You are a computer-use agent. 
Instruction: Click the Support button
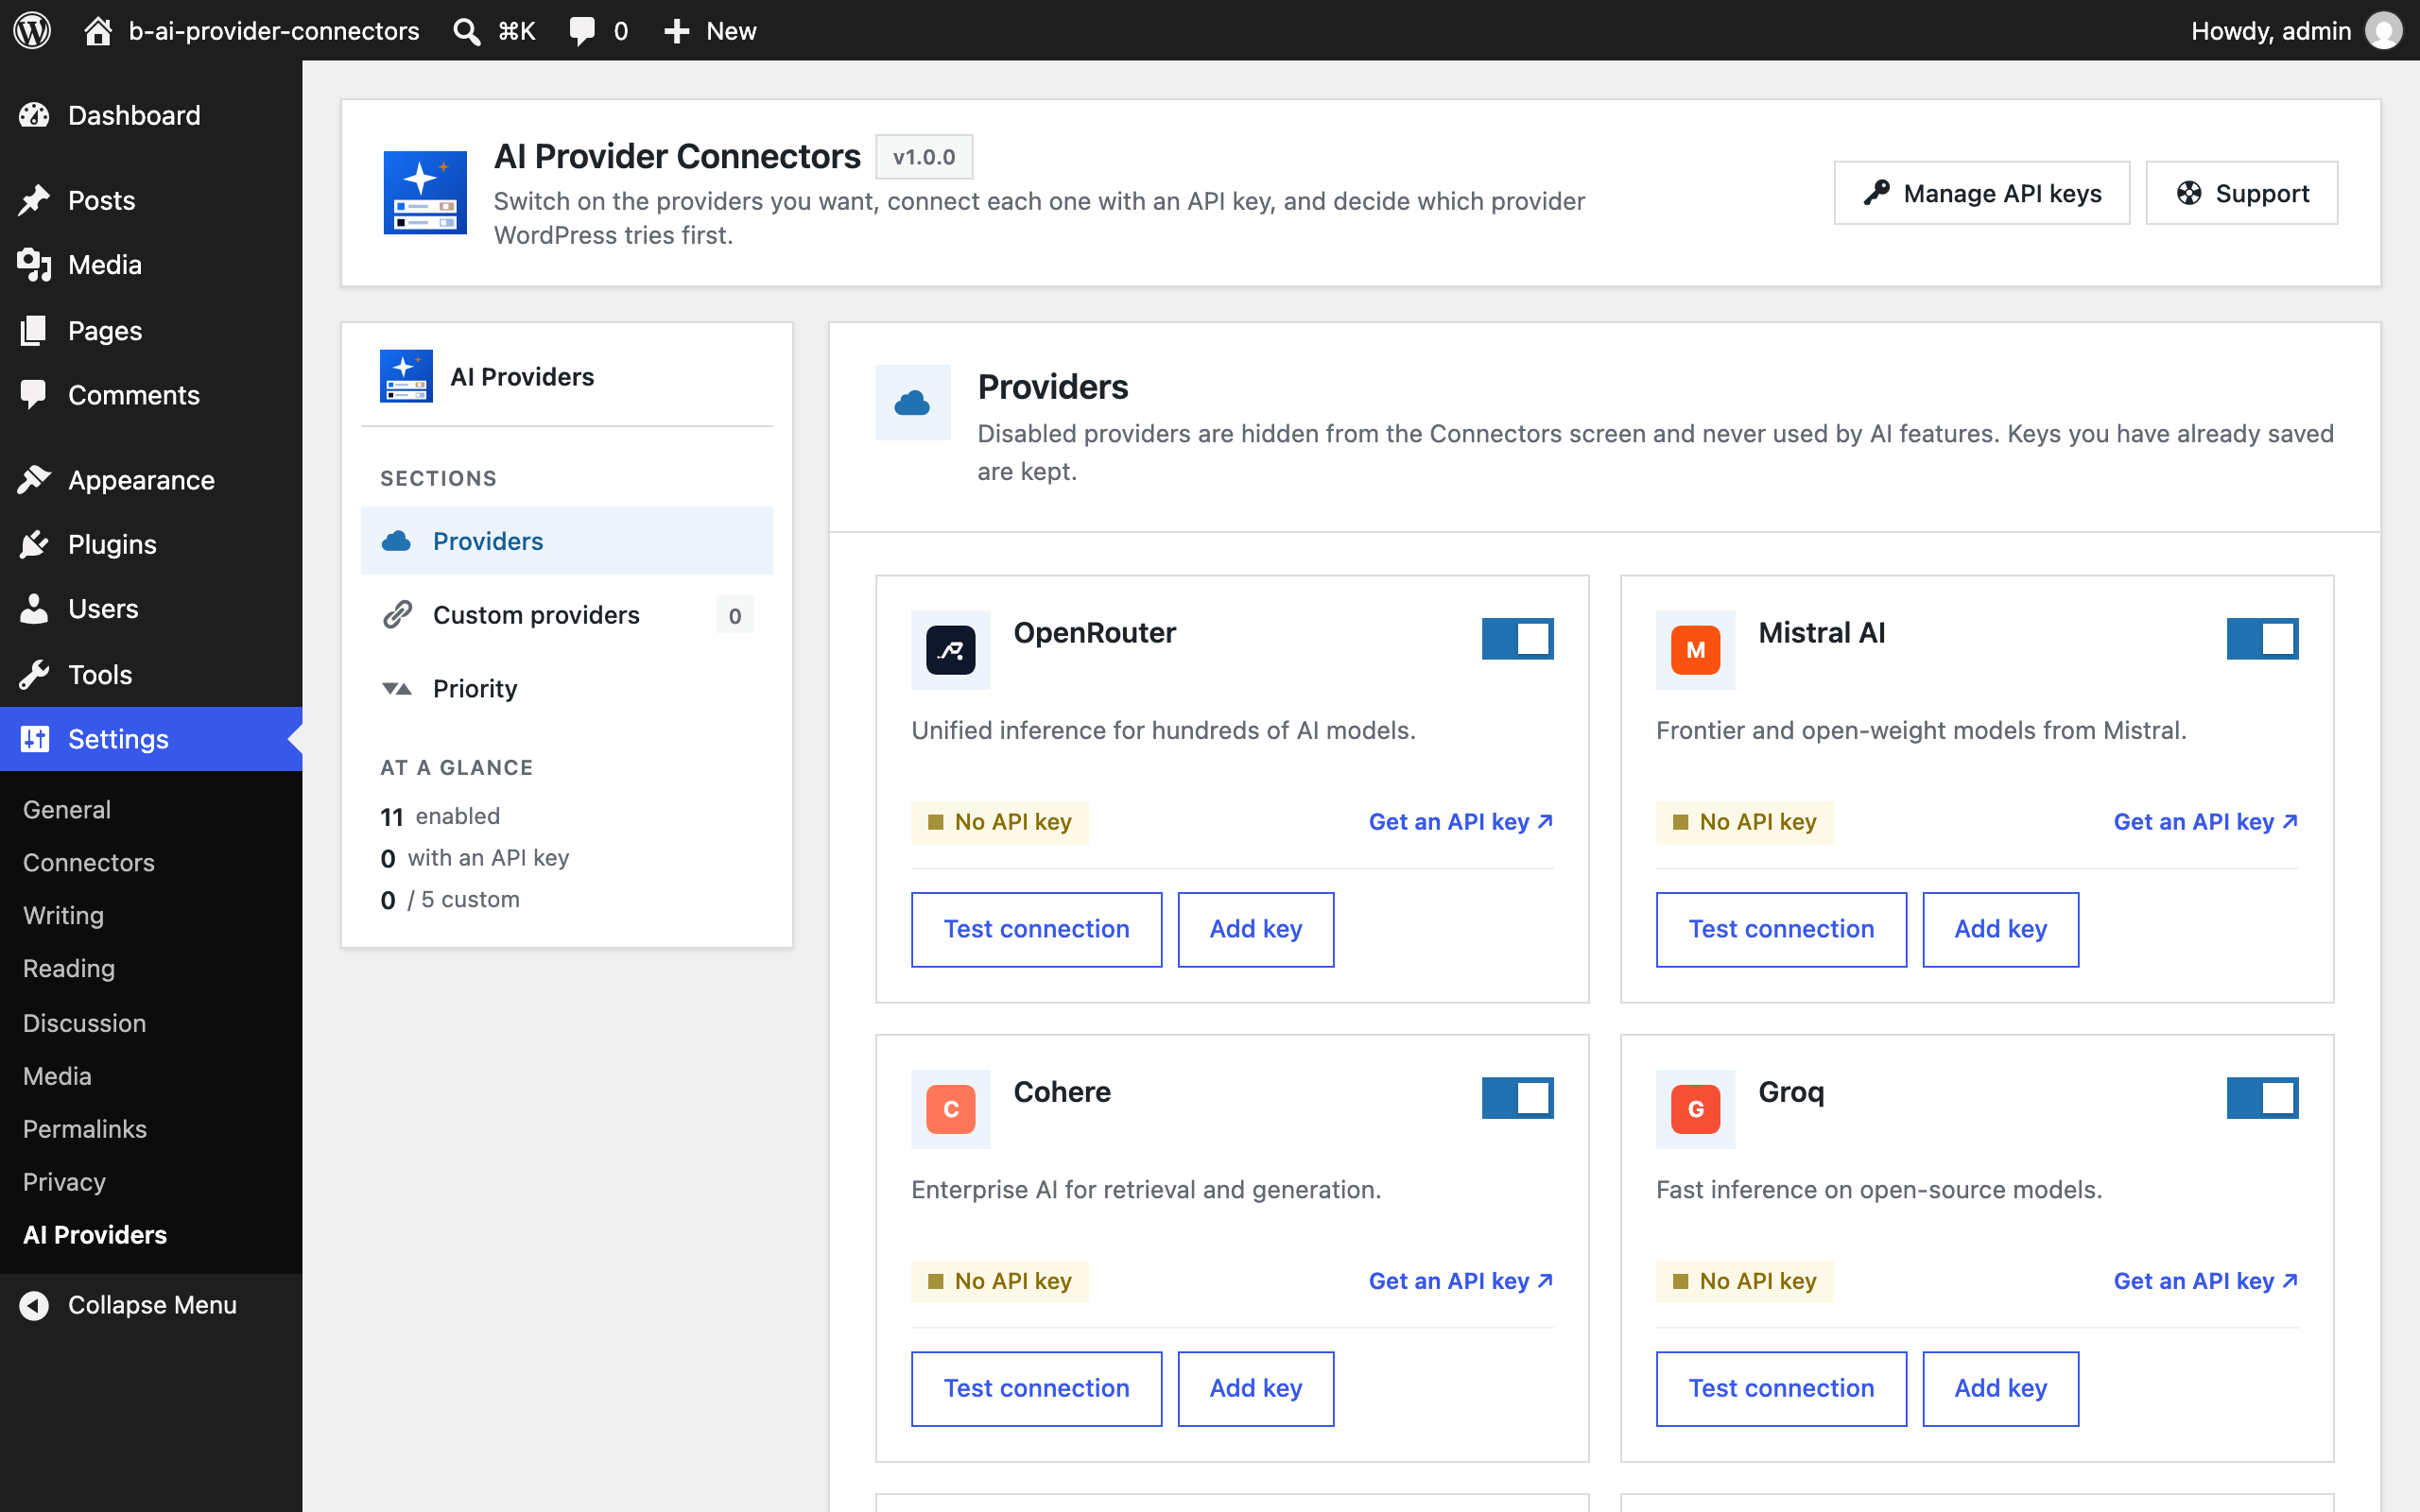(2242, 193)
